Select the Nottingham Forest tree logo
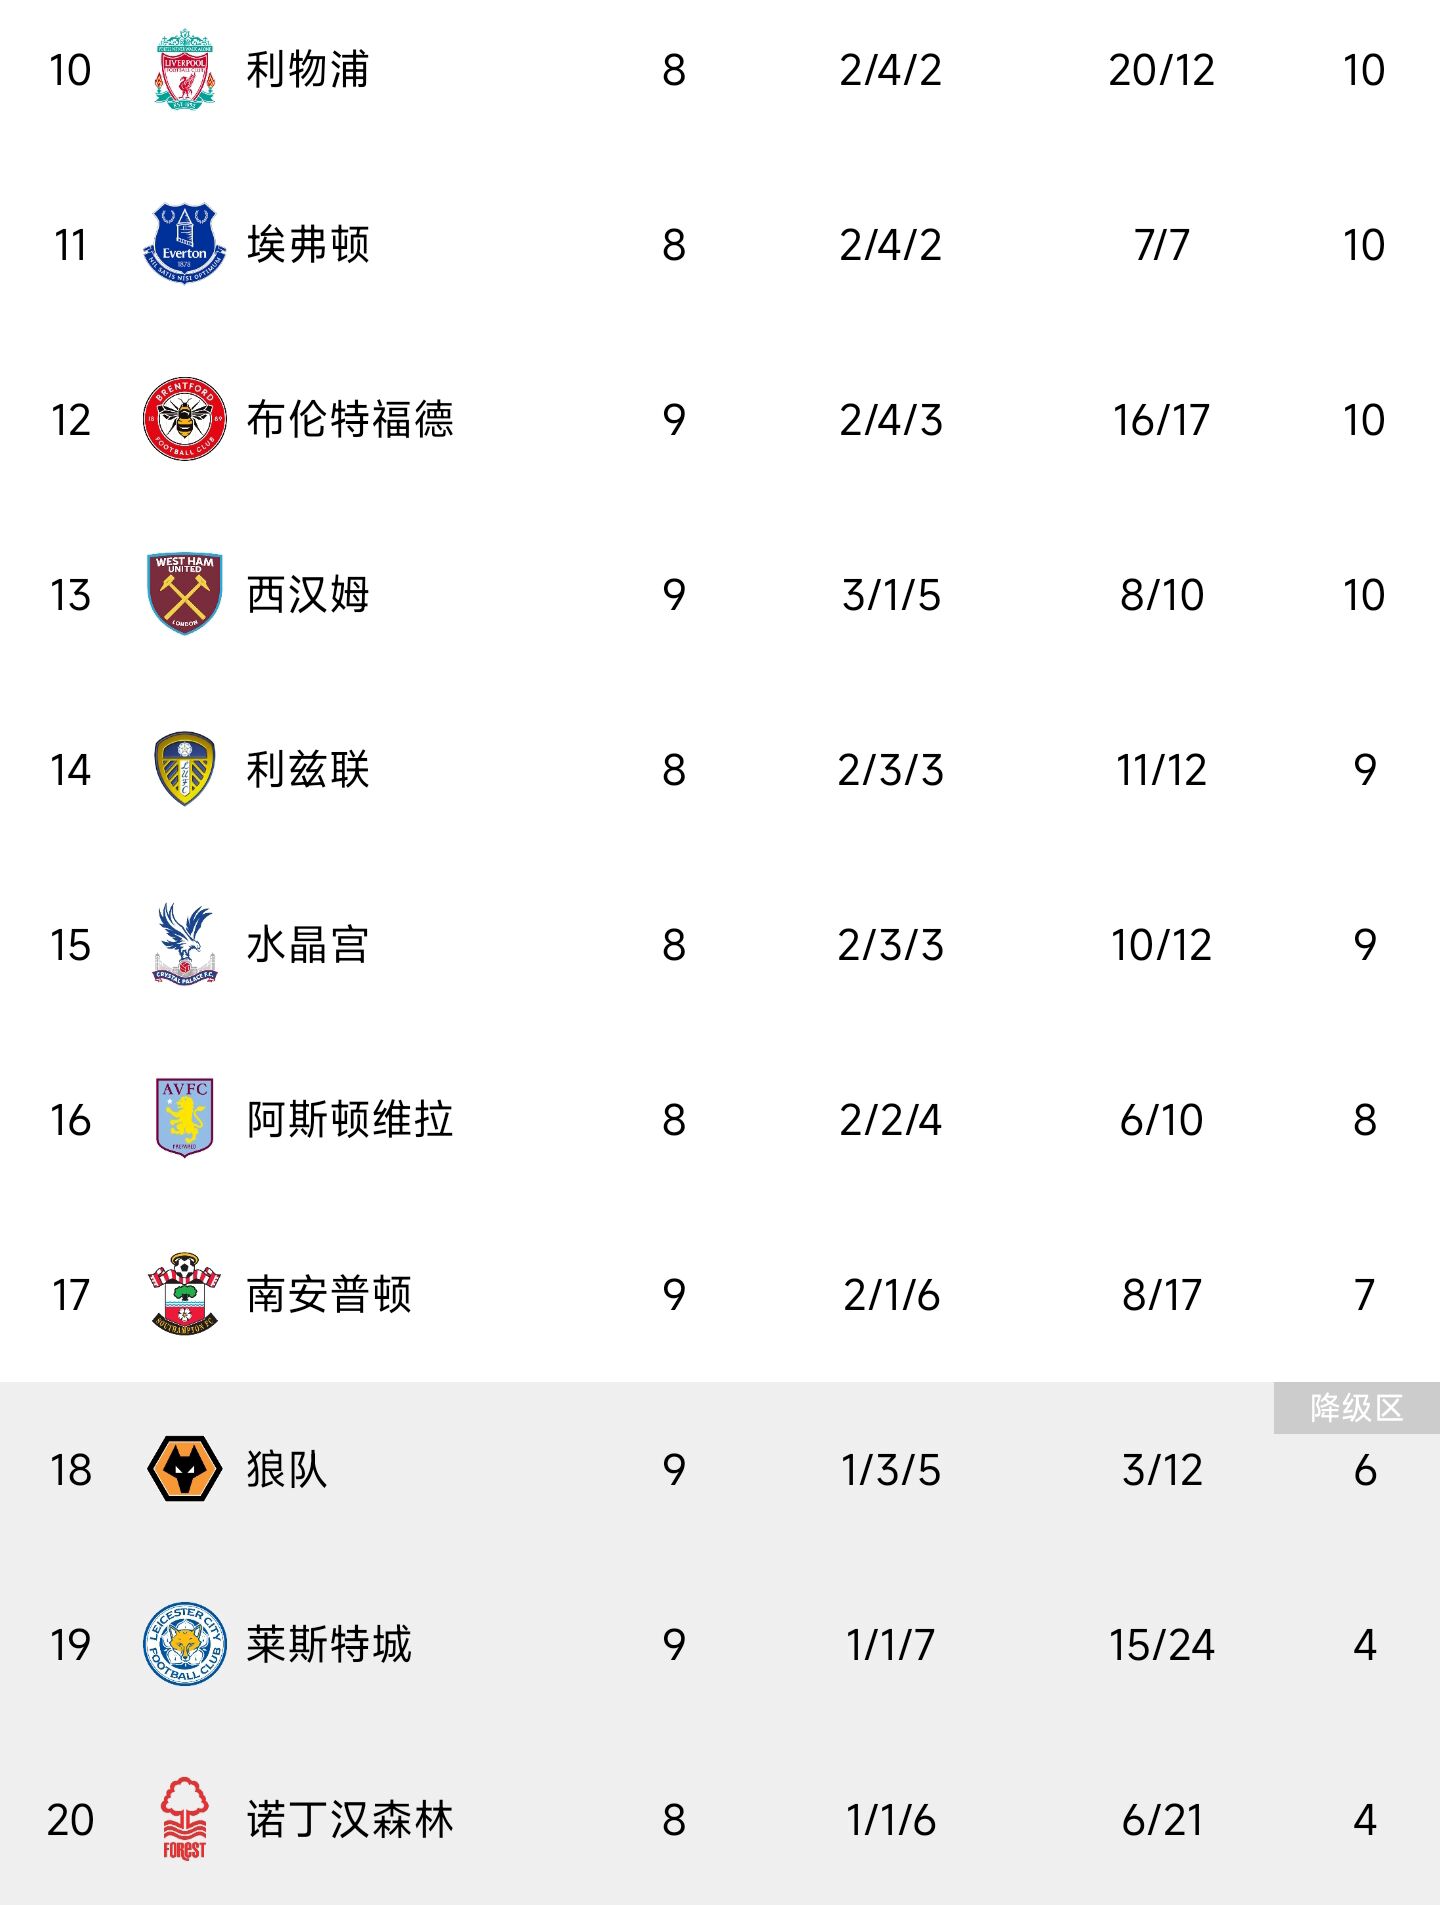Screen dimensions: 1440x1905 coord(184,1818)
